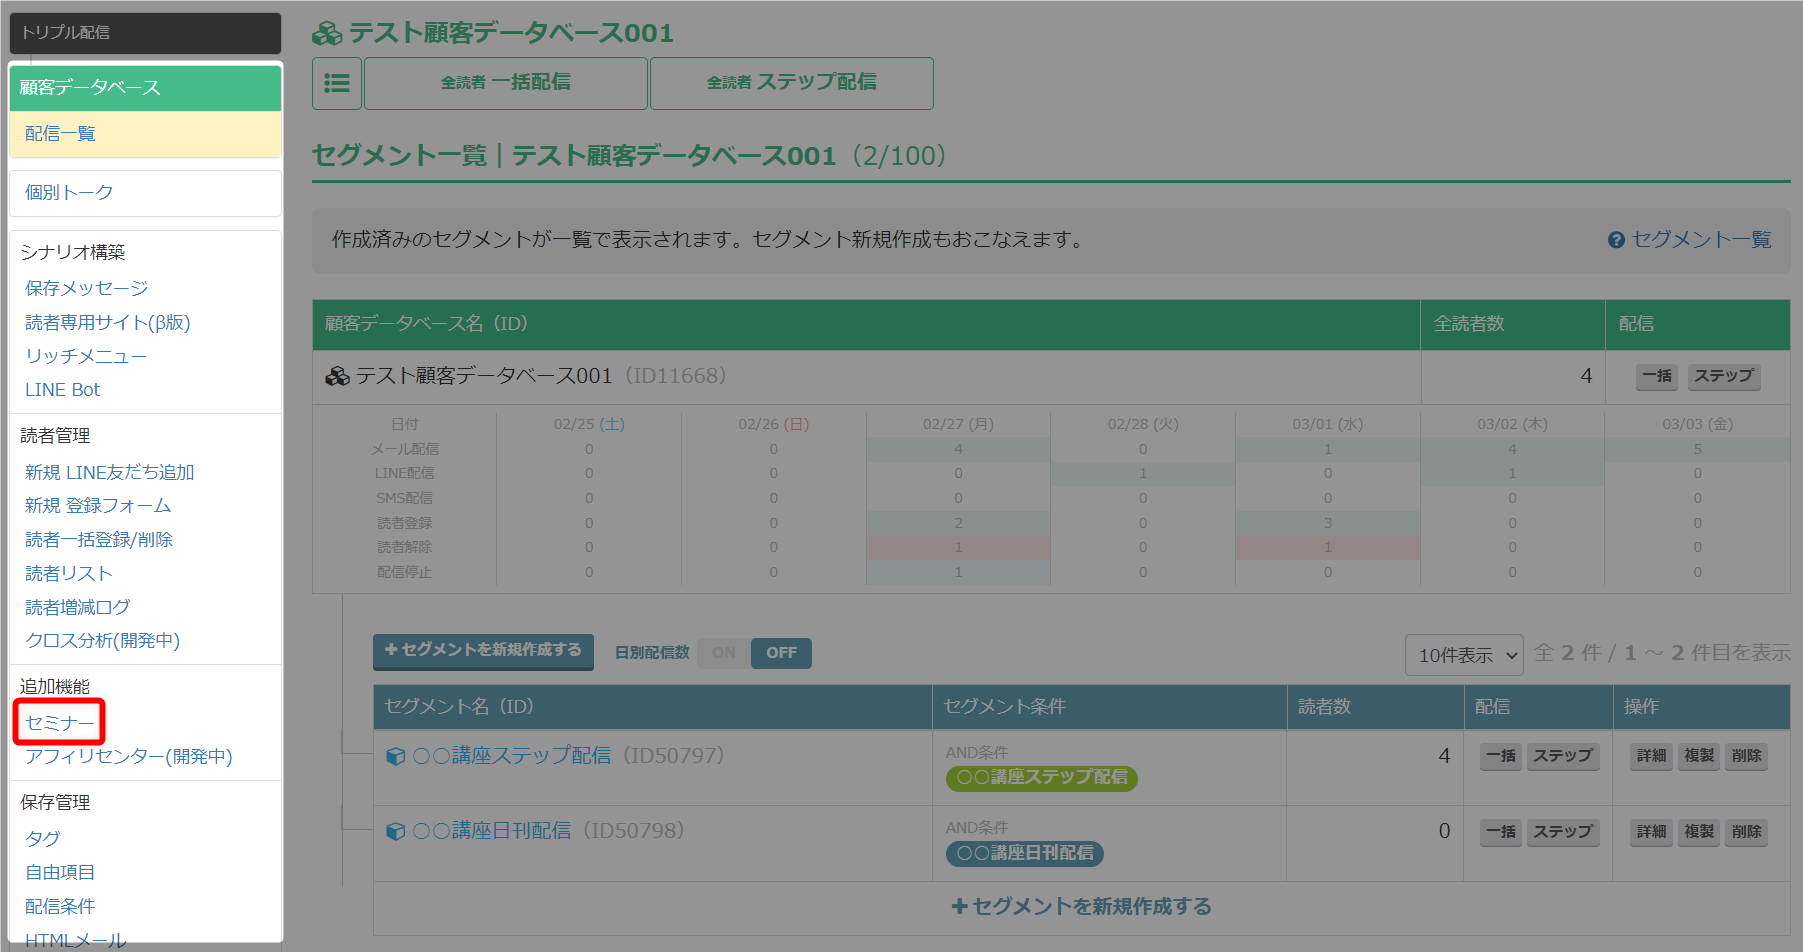This screenshot has width=1803, height=952.
Task: Open タグ under 保存管理
Action: pyautogui.click(x=43, y=839)
